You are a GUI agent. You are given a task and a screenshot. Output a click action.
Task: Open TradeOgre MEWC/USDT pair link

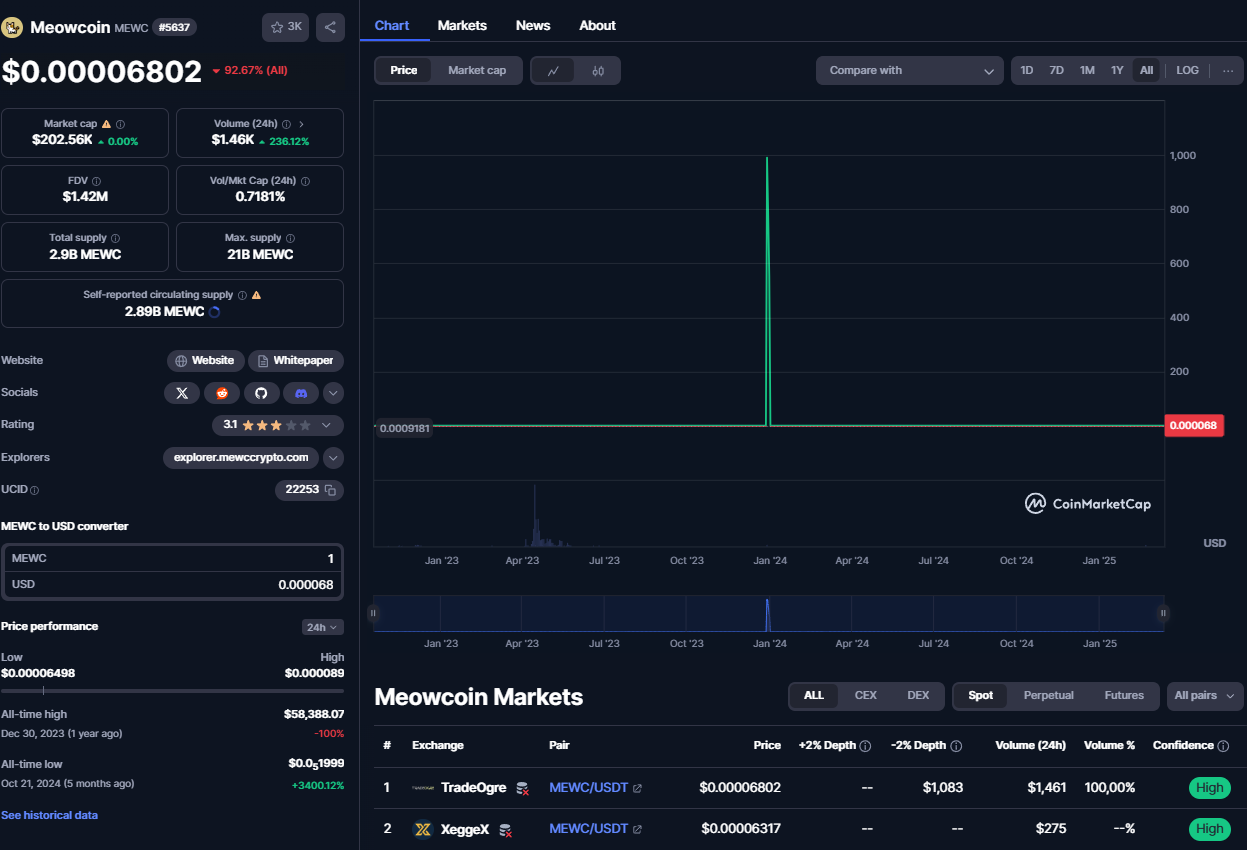[x=588, y=788]
